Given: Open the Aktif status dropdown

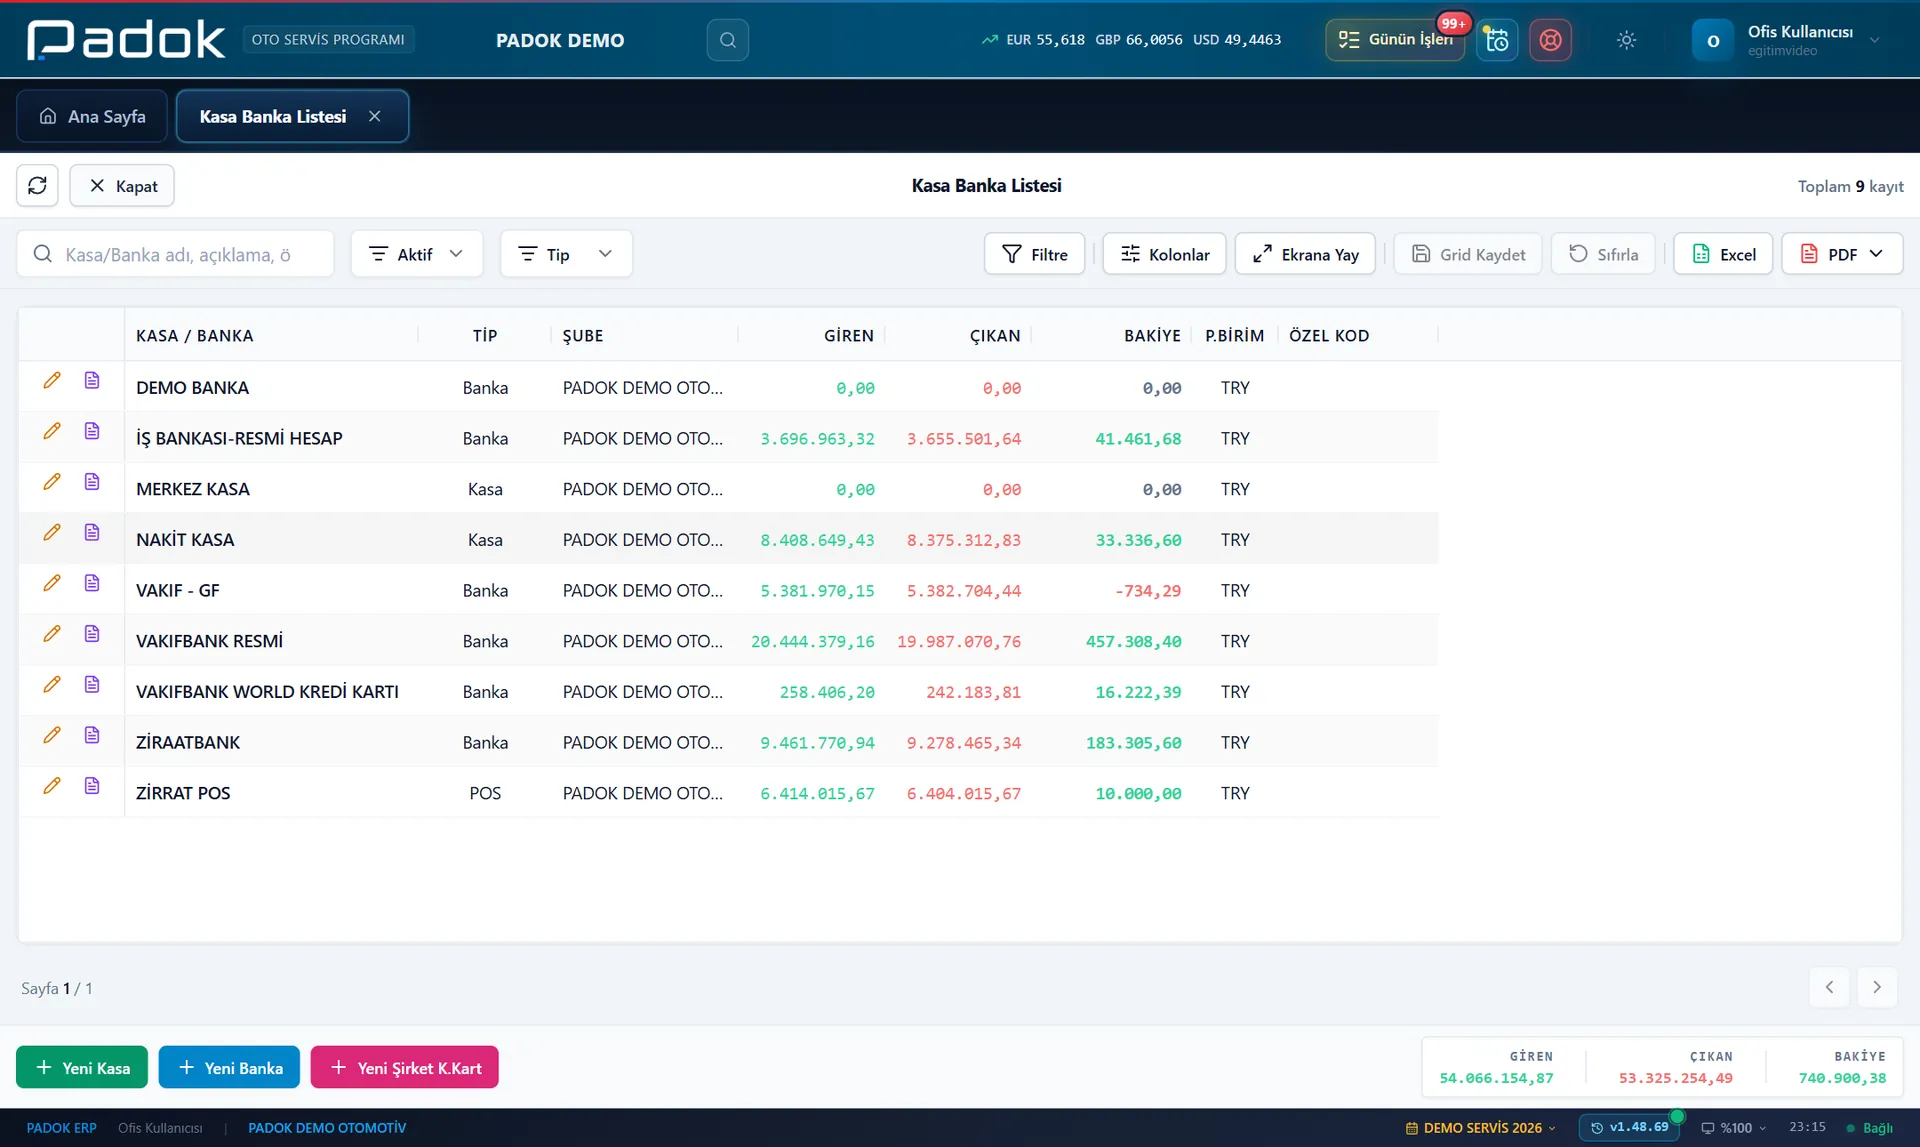Looking at the screenshot, I should click(x=417, y=254).
